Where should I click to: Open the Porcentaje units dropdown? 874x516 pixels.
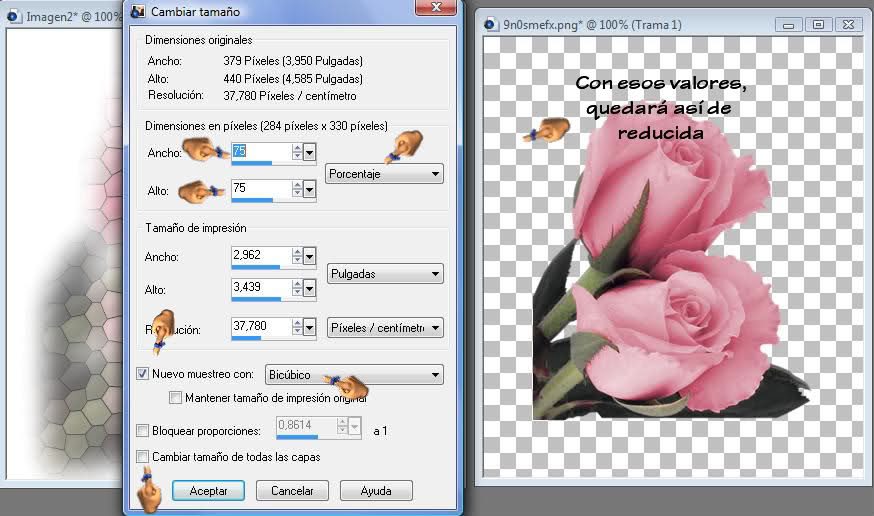pyautogui.click(x=384, y=174)
